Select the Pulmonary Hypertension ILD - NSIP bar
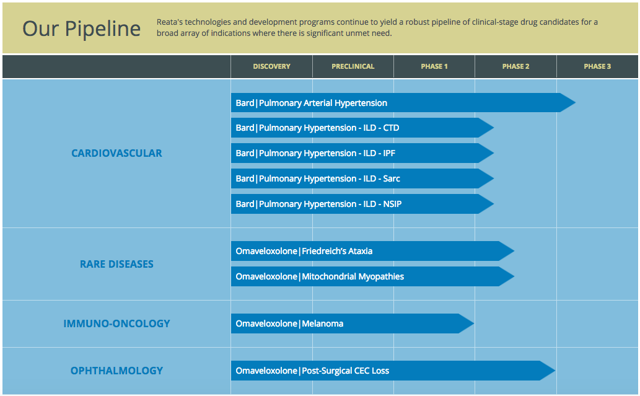640x396 pixels. click(362, 204)
